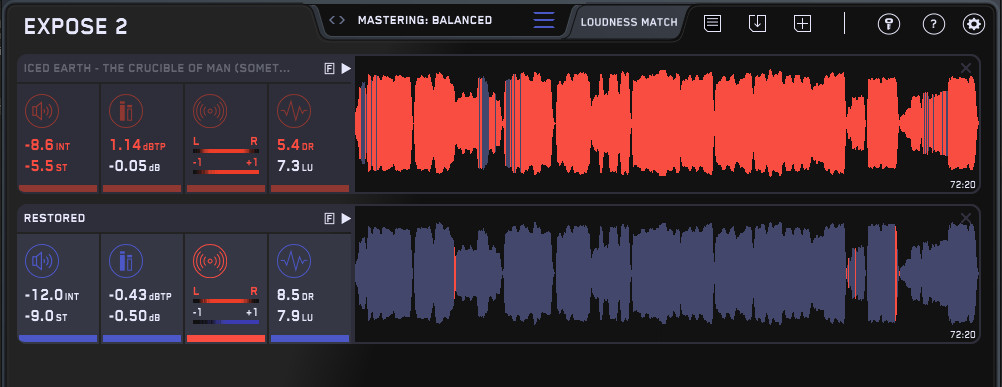This screenshot has height=387, width=1002.
Task: Click -0.05 dB peak value
Action: click(134, 167)
